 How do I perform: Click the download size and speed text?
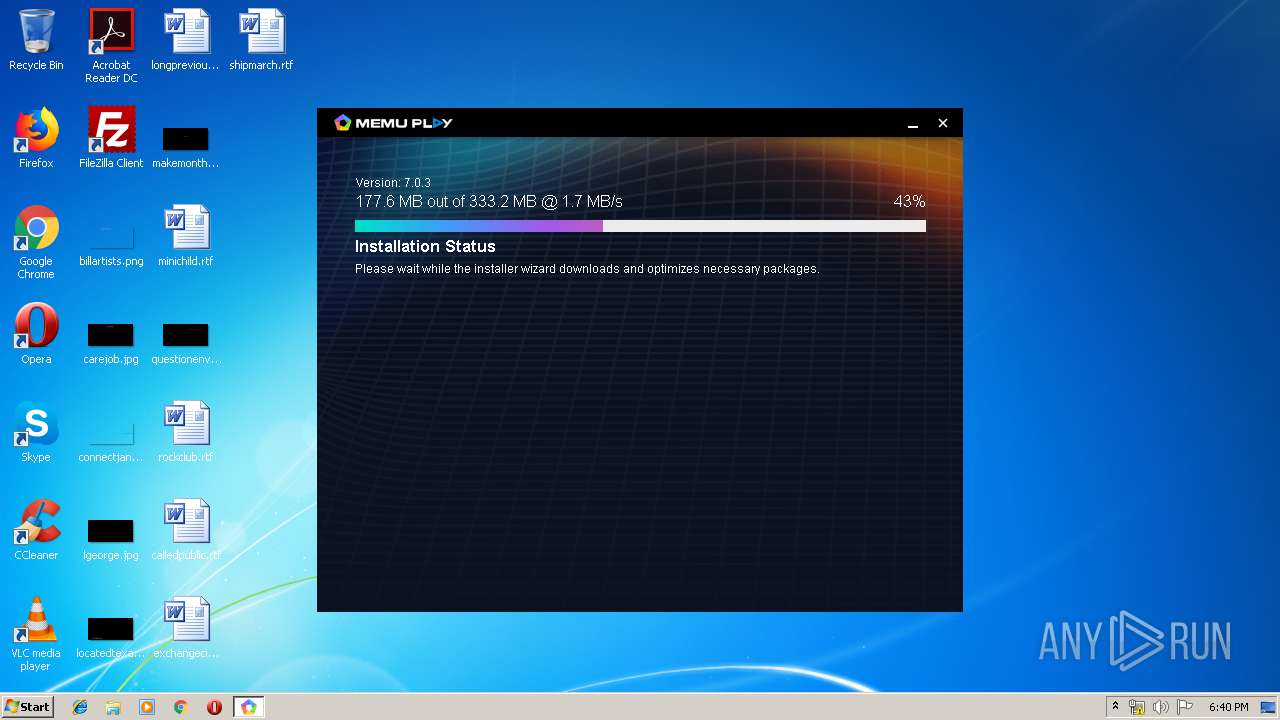(489, 201)
